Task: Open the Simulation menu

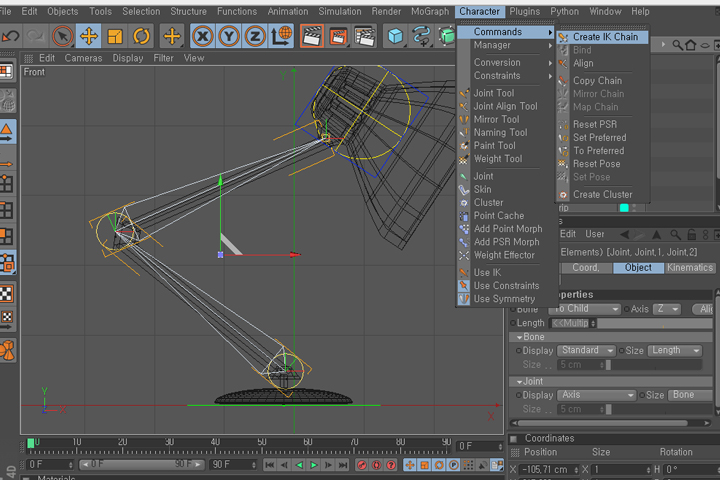Action: [x=340, y=11]
